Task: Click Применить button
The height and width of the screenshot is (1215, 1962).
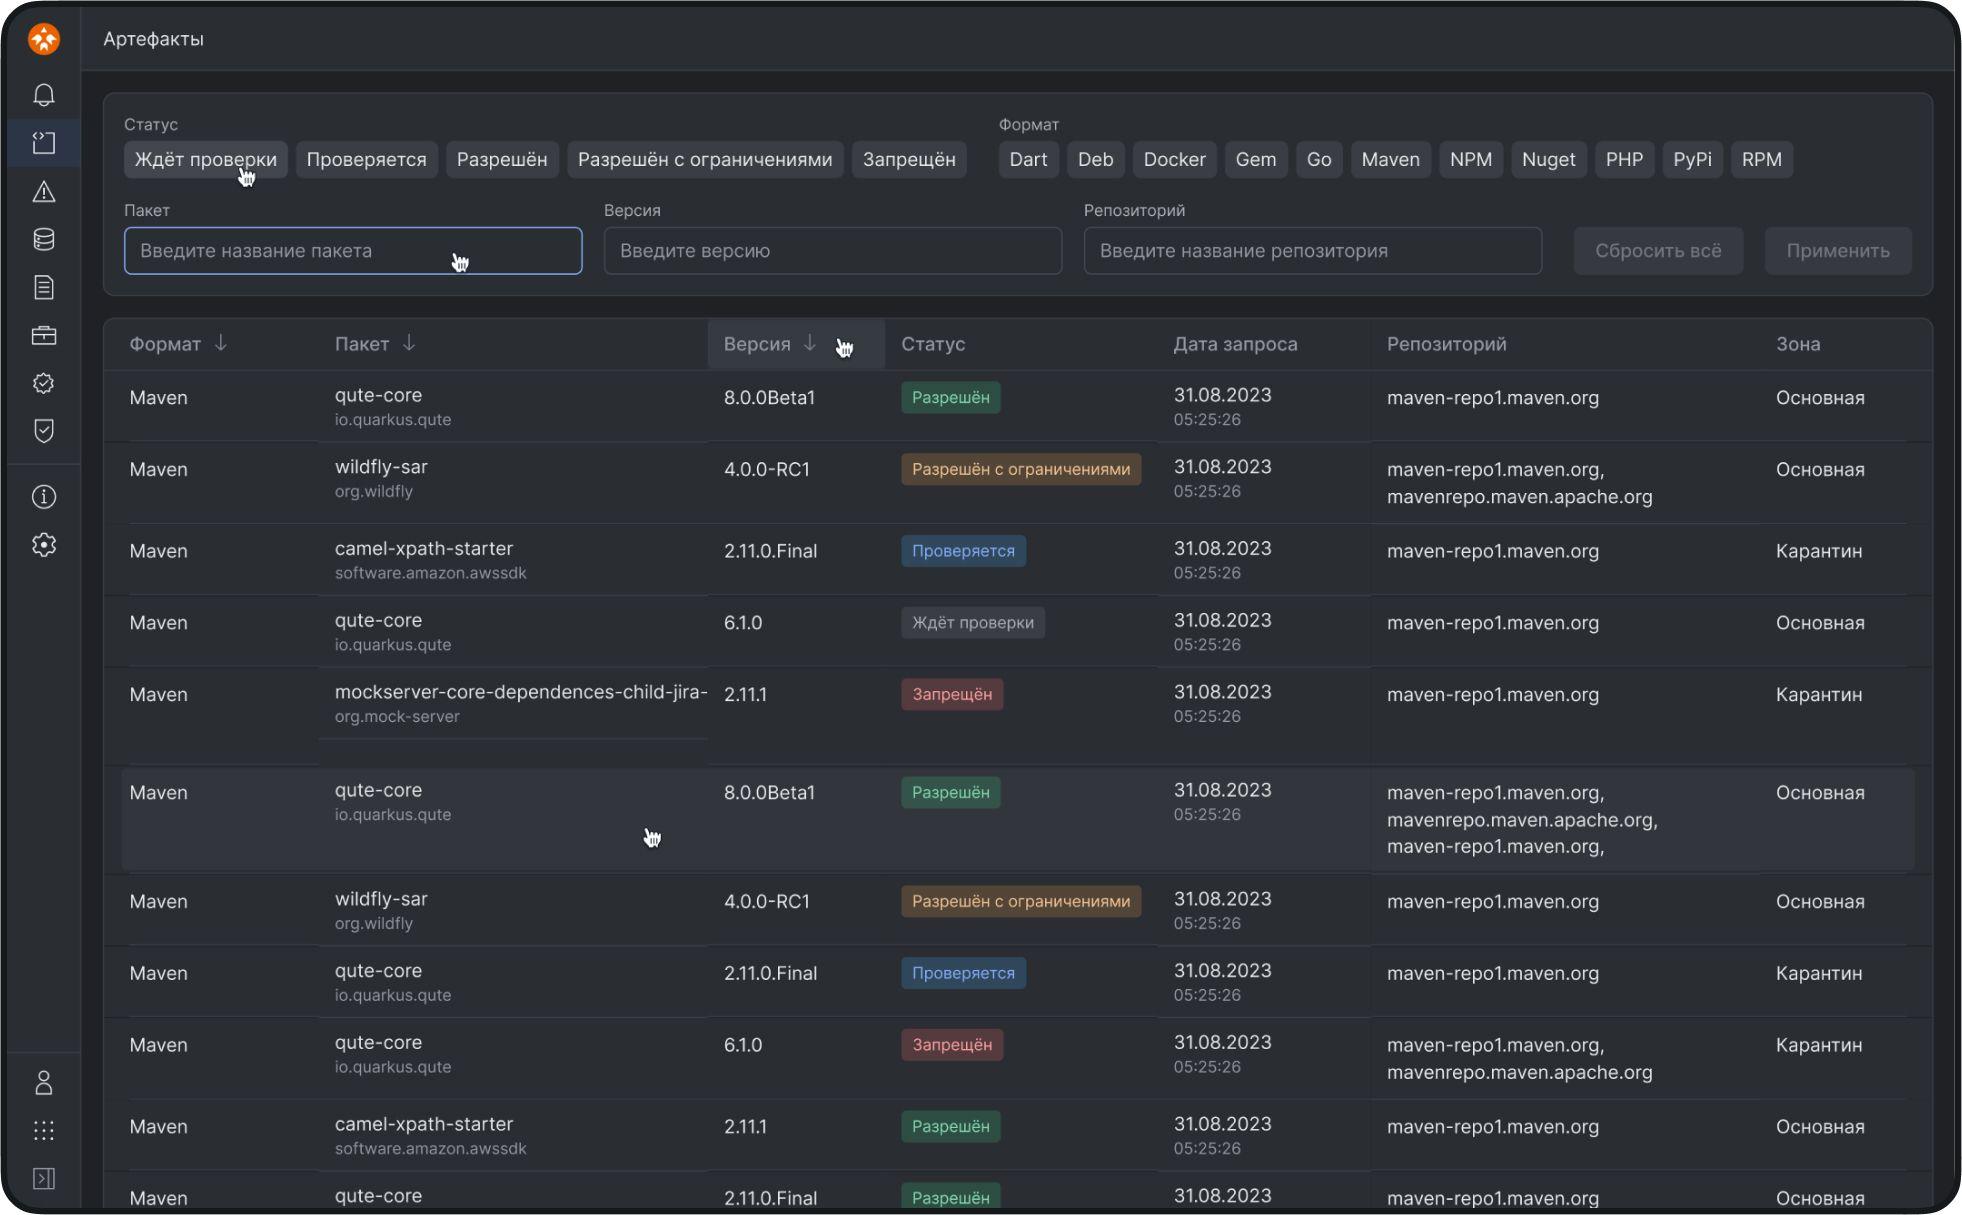Action: pos(1838,251)
